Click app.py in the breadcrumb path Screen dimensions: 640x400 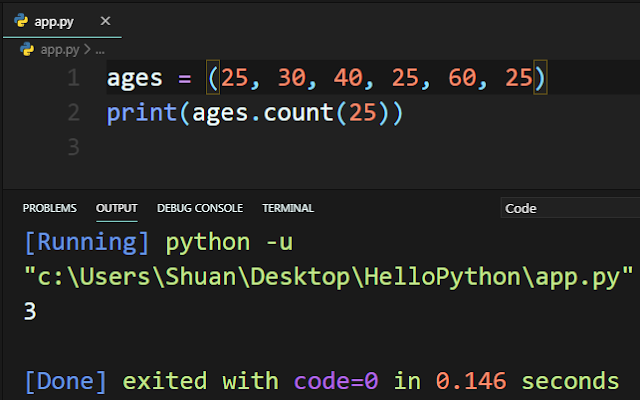tap(60, 50)
